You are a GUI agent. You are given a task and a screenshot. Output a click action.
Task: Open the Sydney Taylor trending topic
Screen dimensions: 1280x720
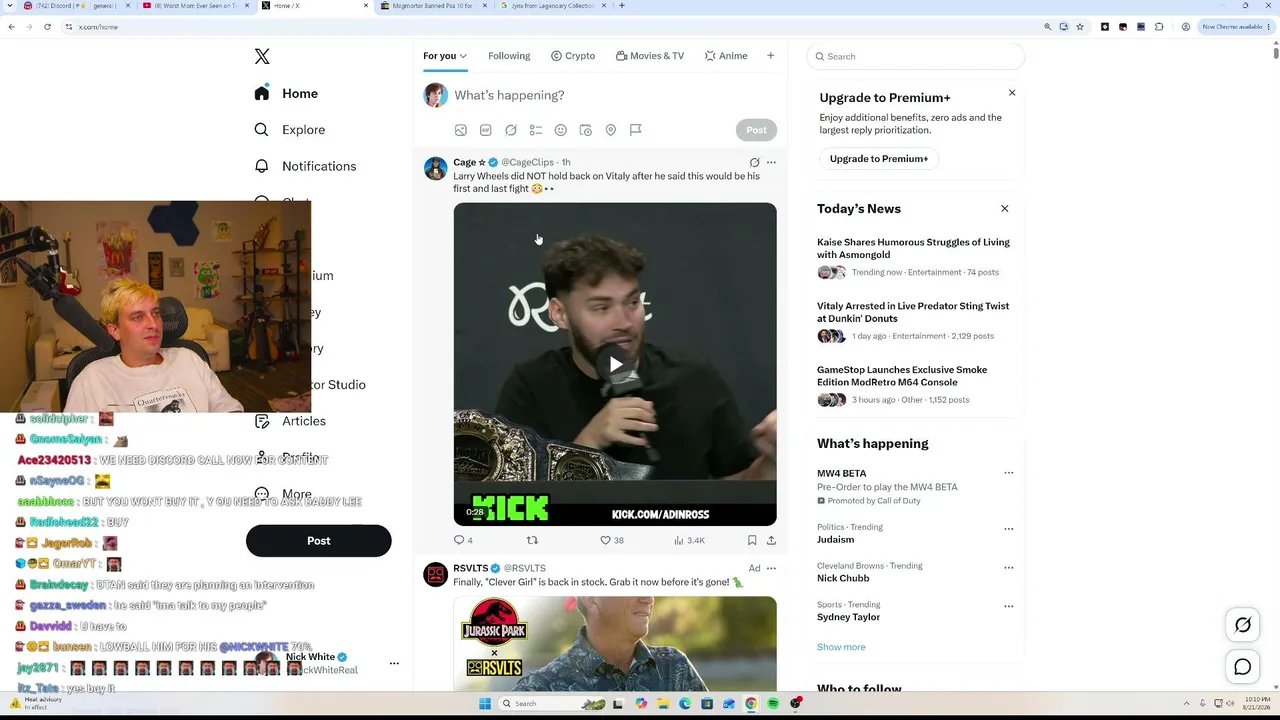pyautogui.click(x=848, y=617)
